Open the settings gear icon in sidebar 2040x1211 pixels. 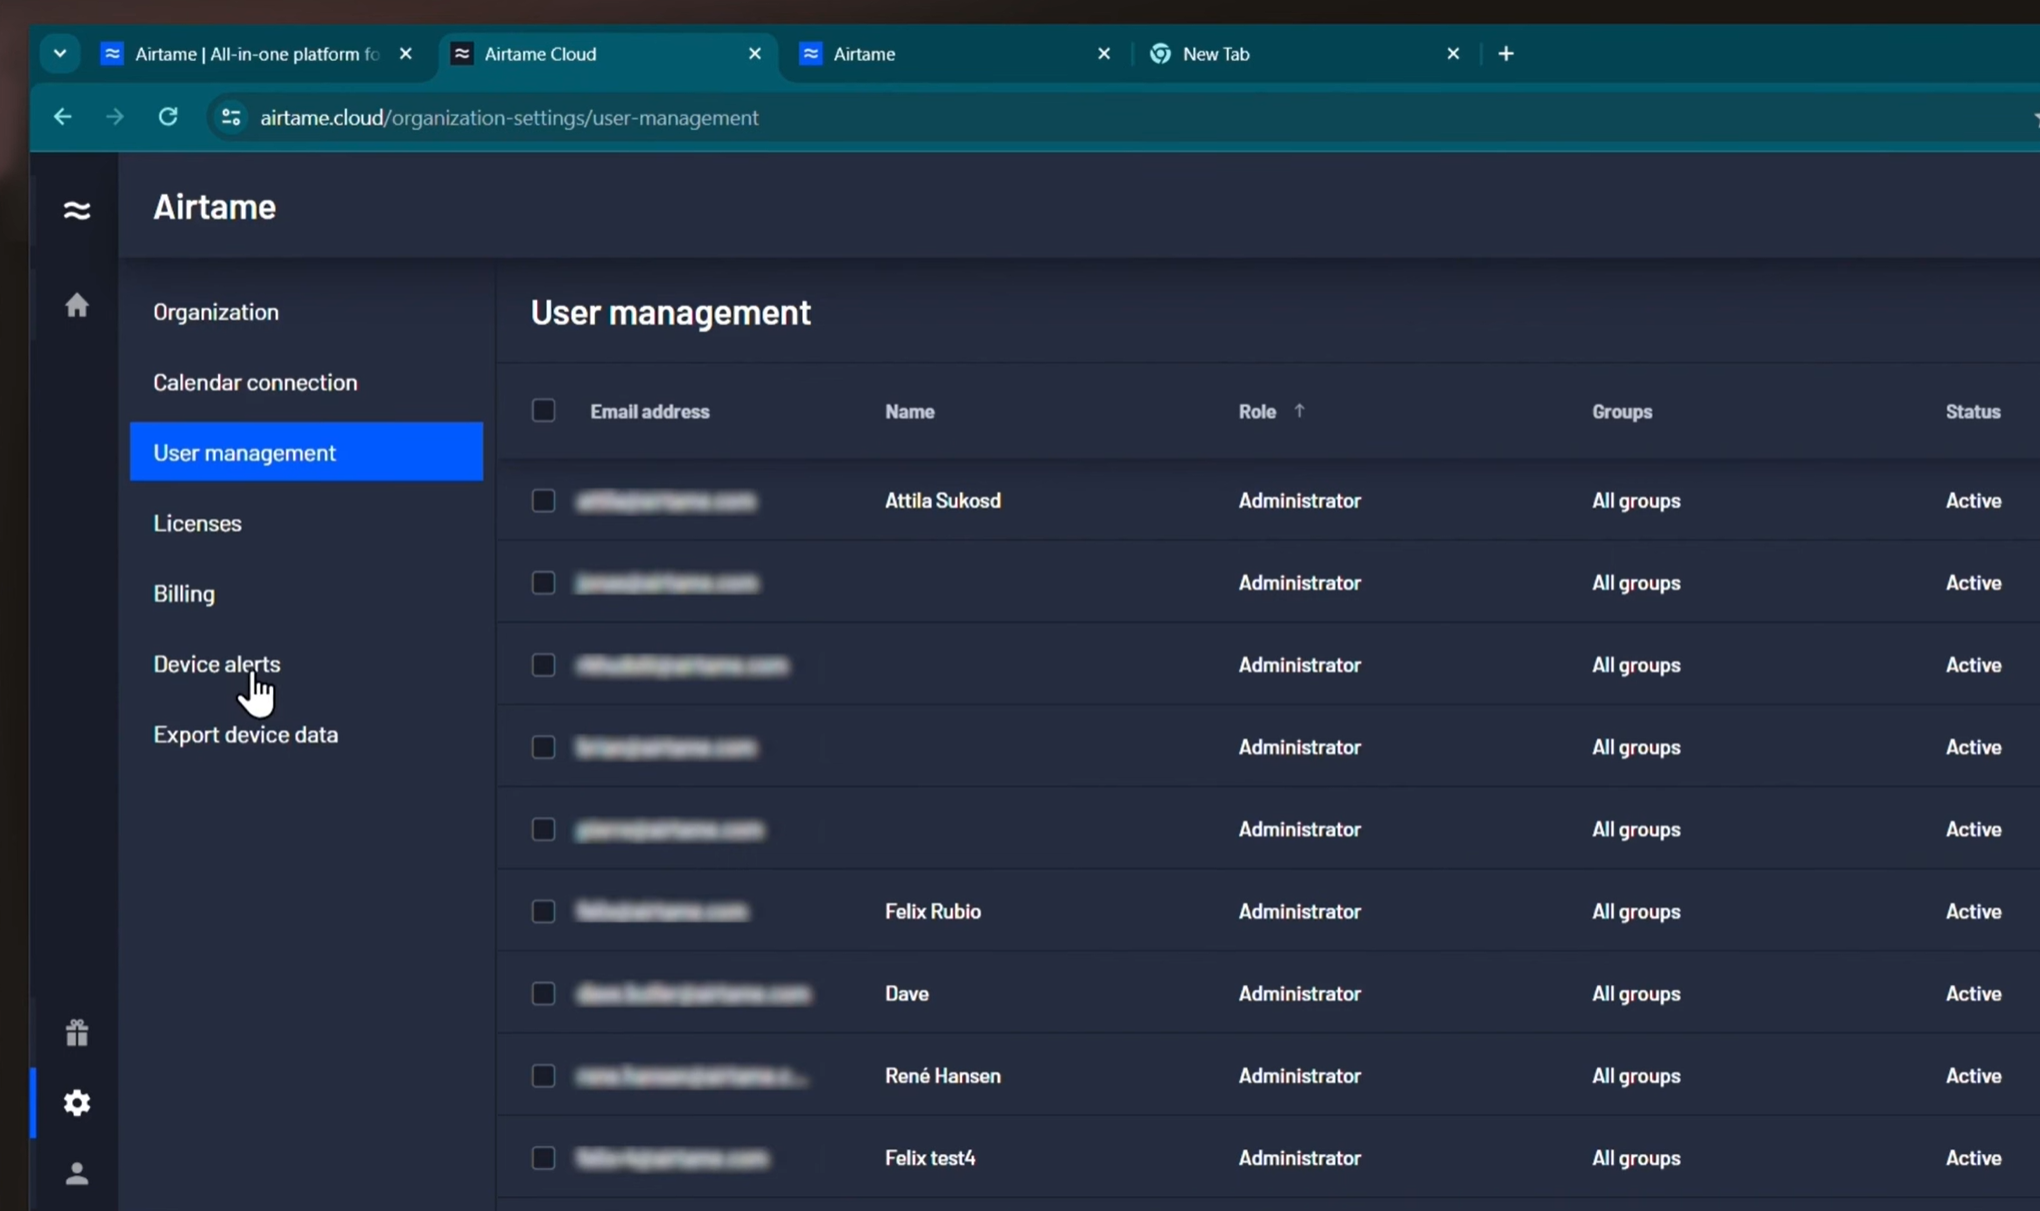point(77,1102)
